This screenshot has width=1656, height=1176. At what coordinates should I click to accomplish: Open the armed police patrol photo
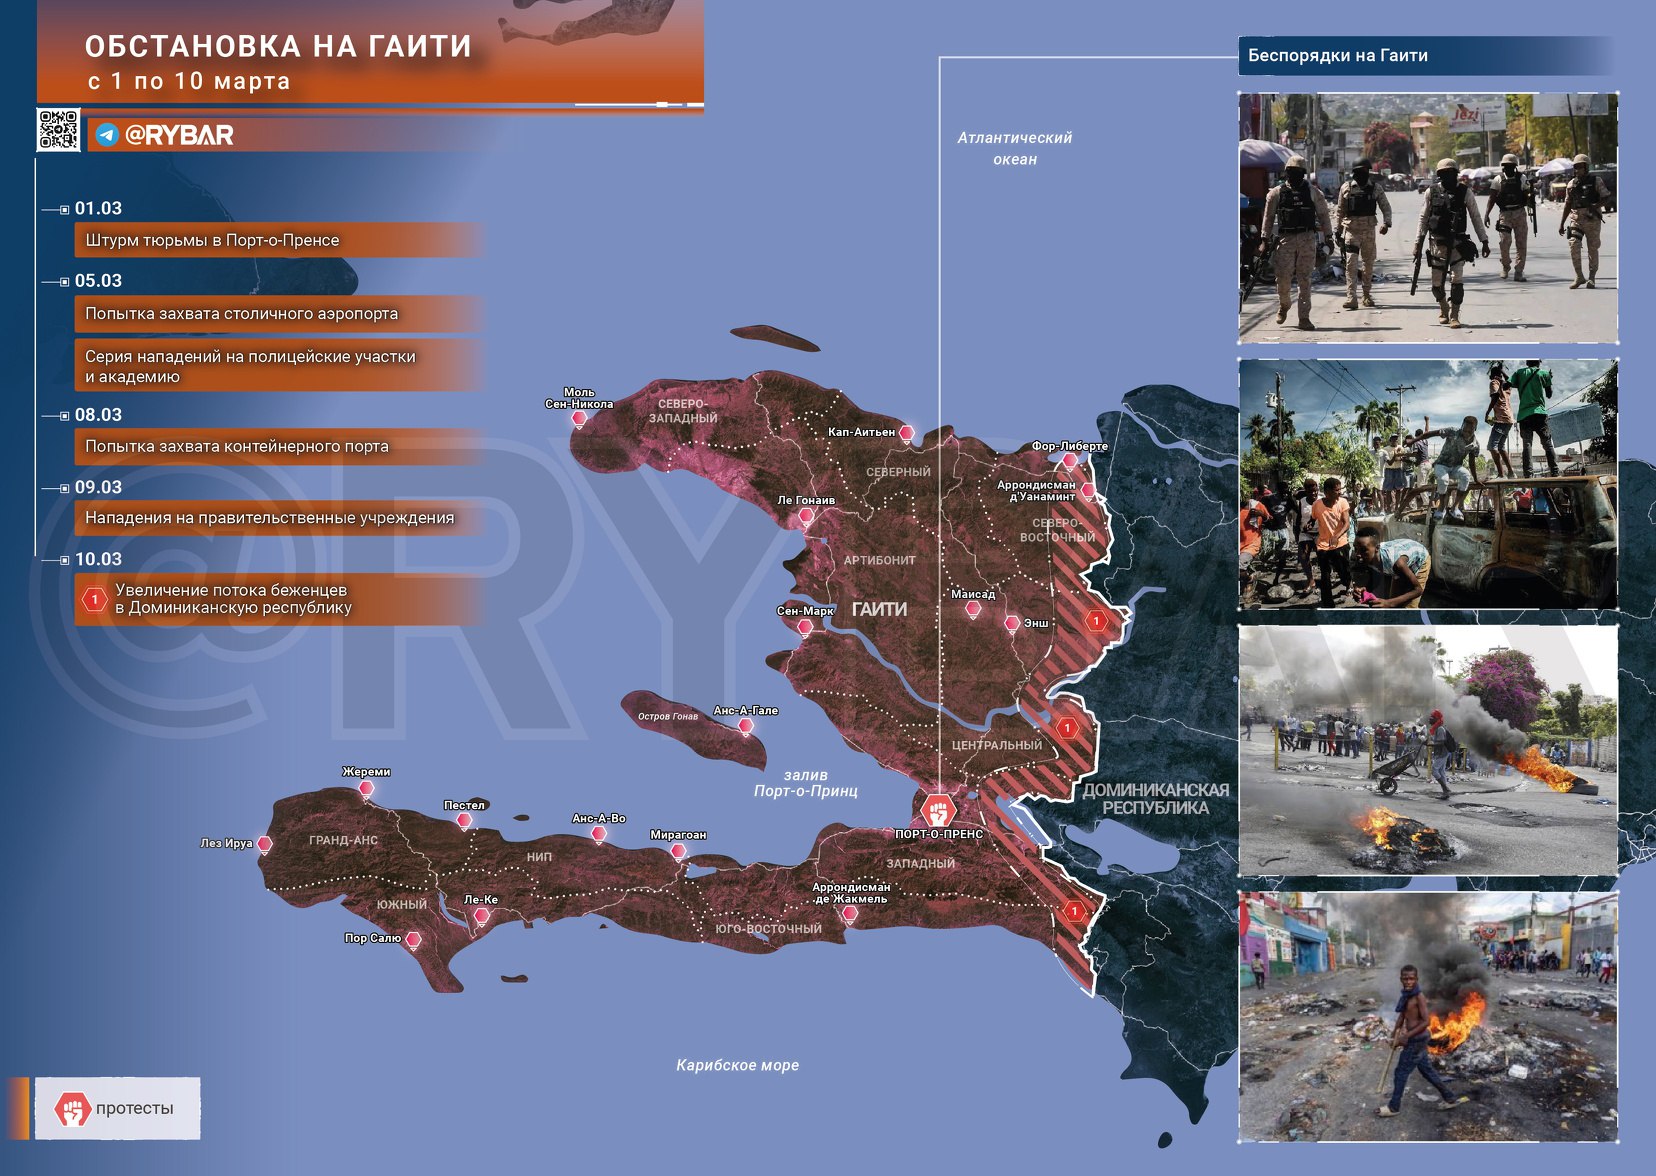[x=1428, y=218]
